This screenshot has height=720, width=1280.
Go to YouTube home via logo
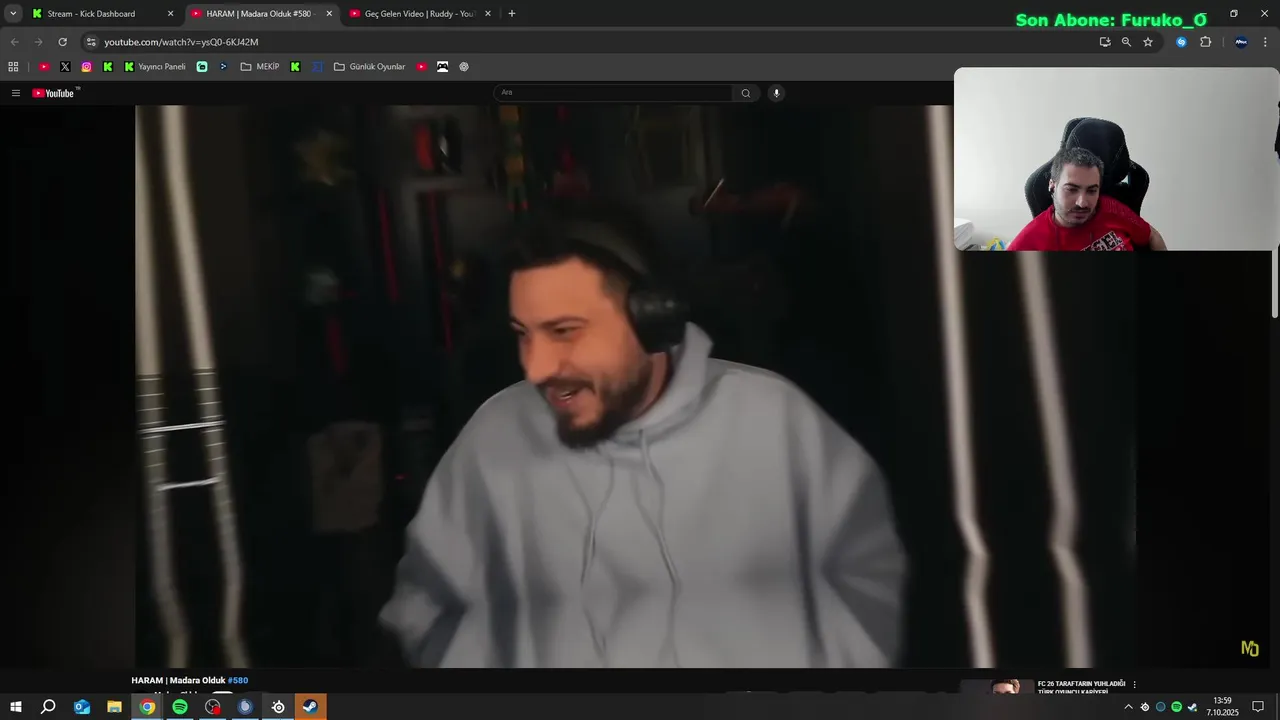click(54, 93)
